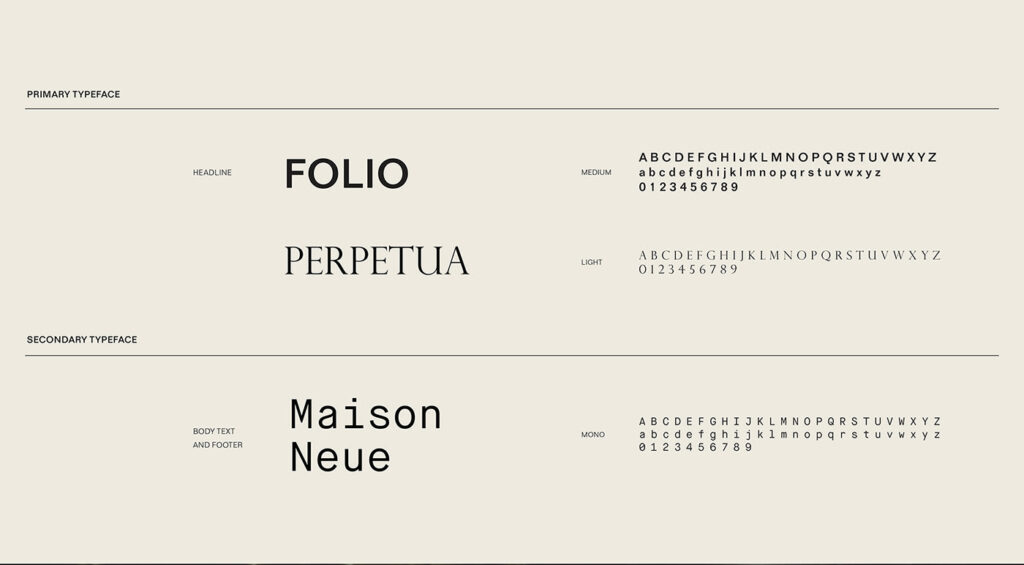Viewport: 1024px width, 565px height.
Task: Click the SECONDARY TYPEFACE section heading
Action: point(82,340)
